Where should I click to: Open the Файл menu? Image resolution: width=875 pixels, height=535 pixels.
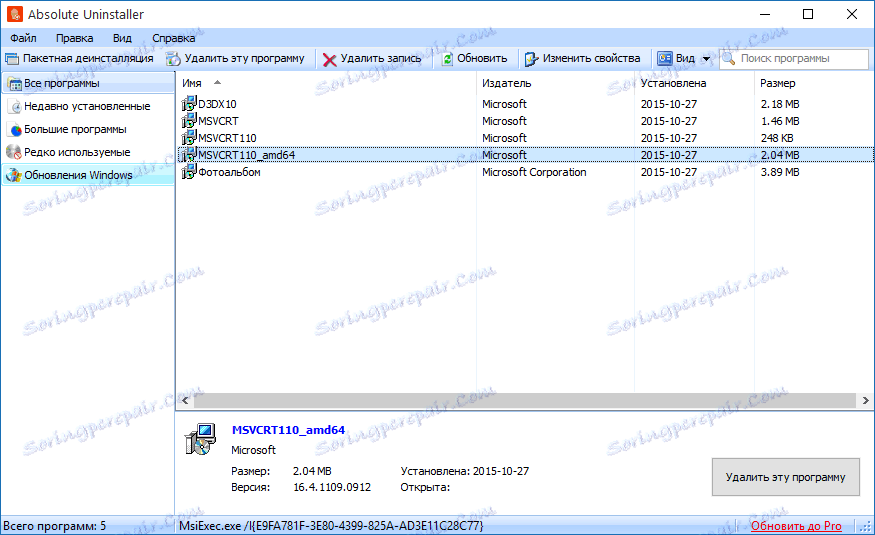coord(23,38)
